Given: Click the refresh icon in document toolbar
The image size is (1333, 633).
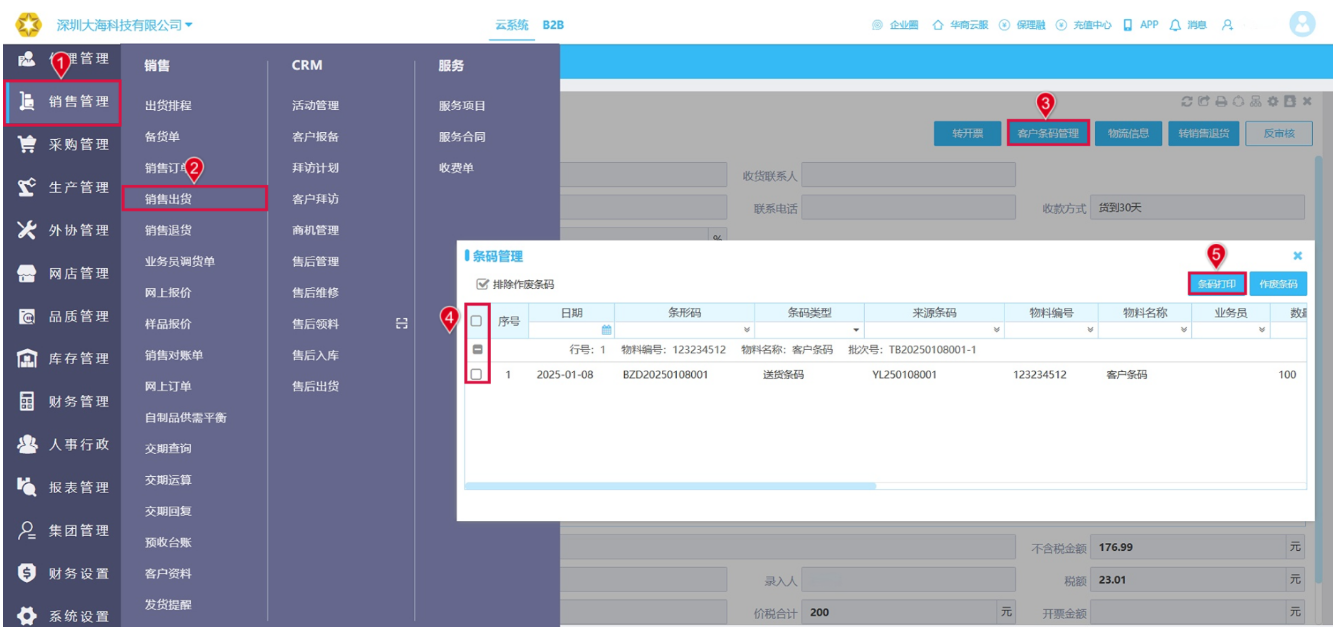Looking at the screenshot, I should [1187, 101].
